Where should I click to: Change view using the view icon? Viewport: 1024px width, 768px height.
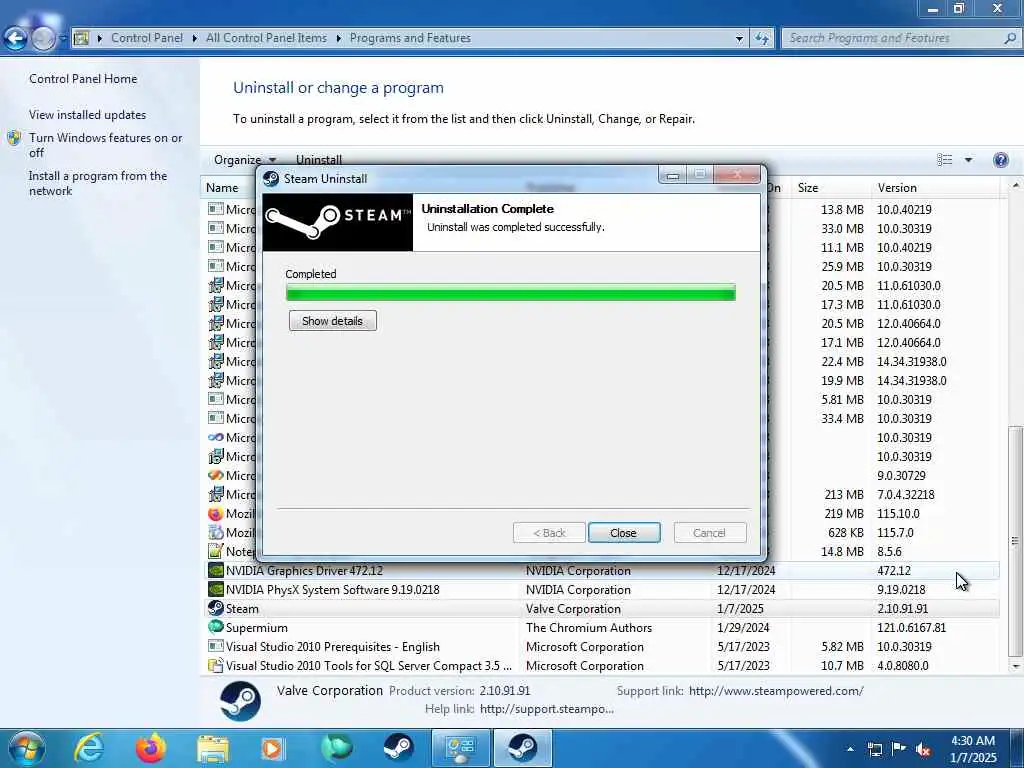tap(944, 160)
